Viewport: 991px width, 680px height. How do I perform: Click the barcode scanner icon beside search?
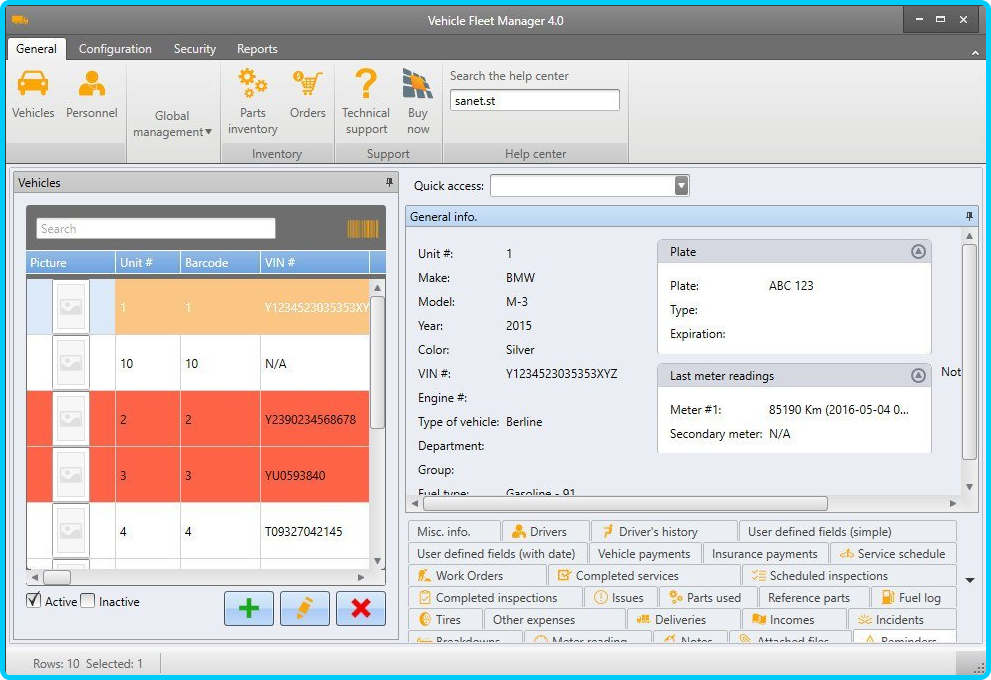click(x=362, y=229)
